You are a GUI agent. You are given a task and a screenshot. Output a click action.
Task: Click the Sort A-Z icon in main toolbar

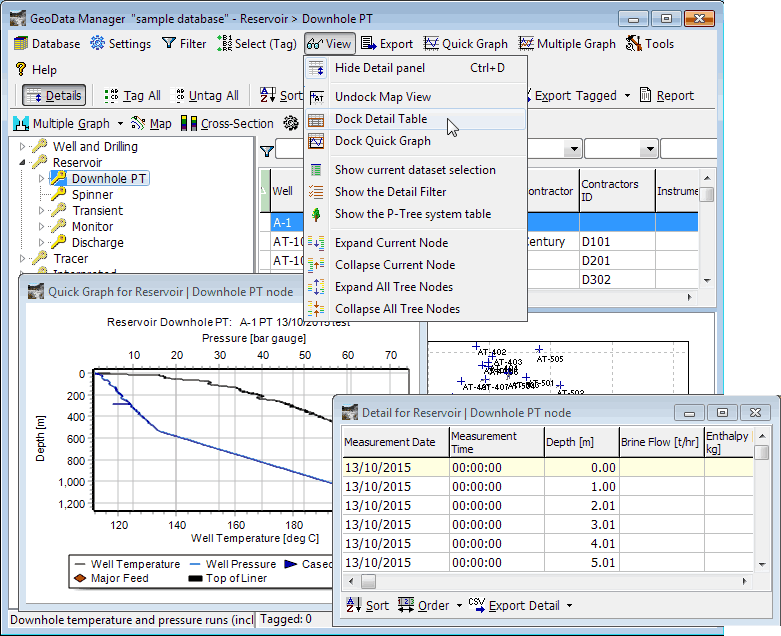point(267,95)
